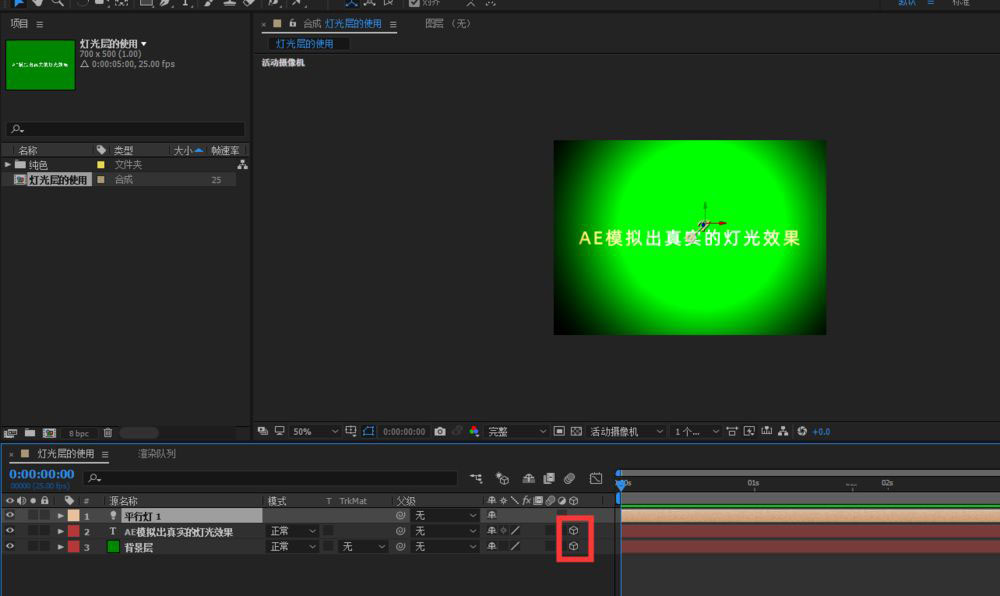Click the trash icon in the project panel
This screenshot has width=1000, height=596.
tap(108, 433)
